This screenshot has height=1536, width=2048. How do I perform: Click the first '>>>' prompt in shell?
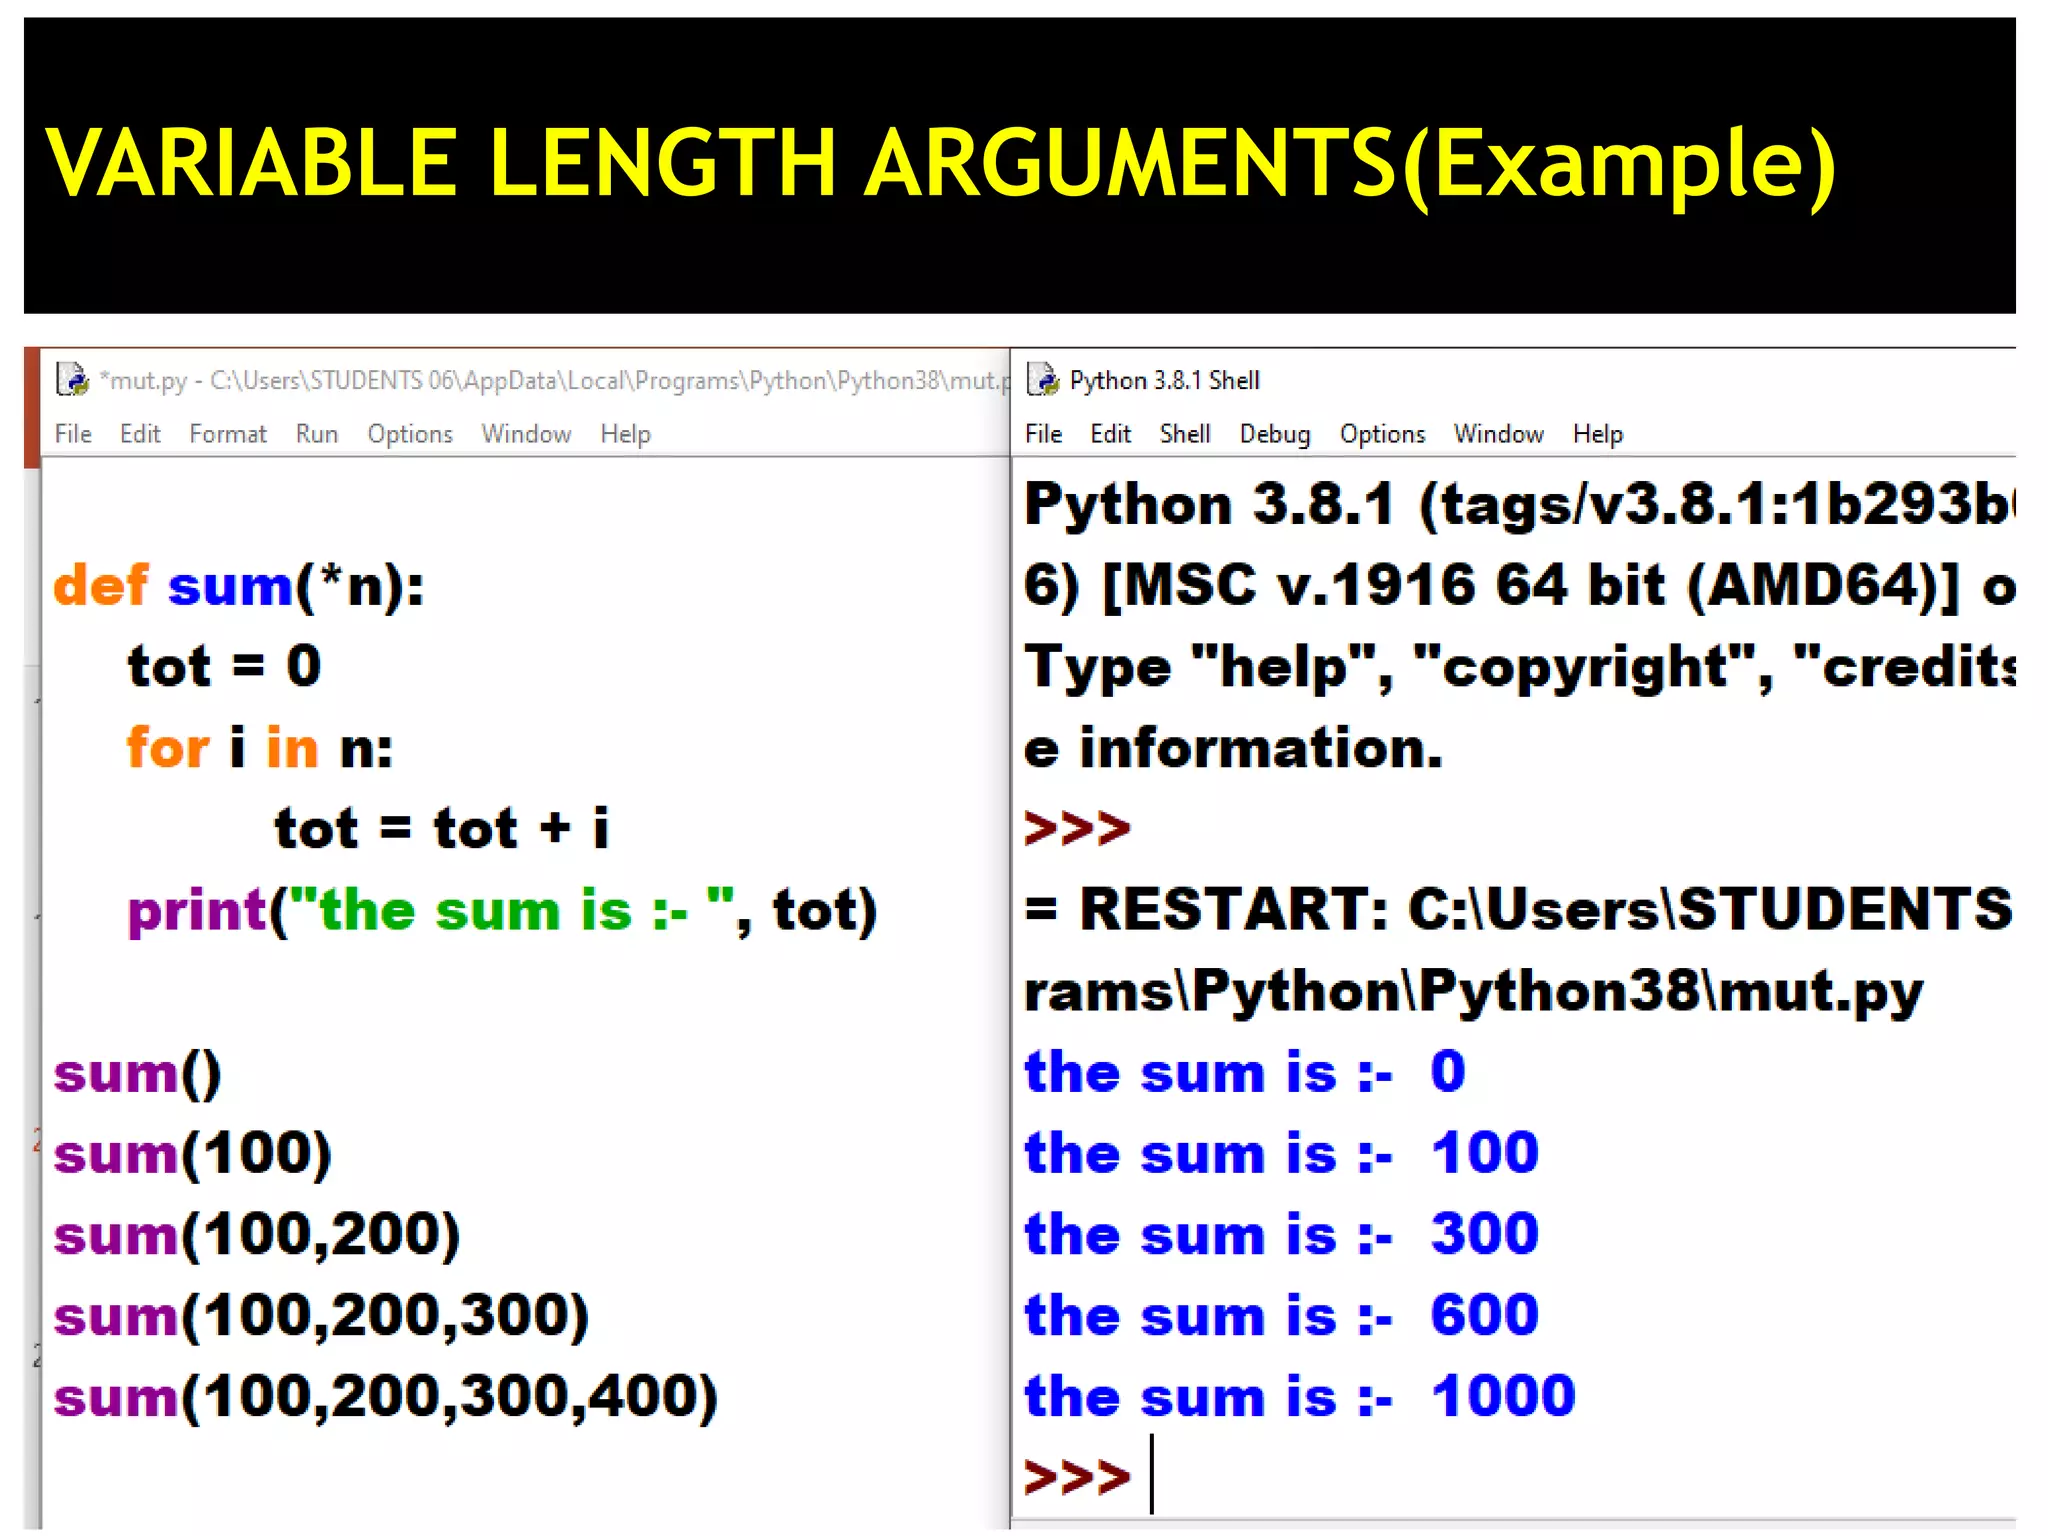click(x=1077, y=829)
